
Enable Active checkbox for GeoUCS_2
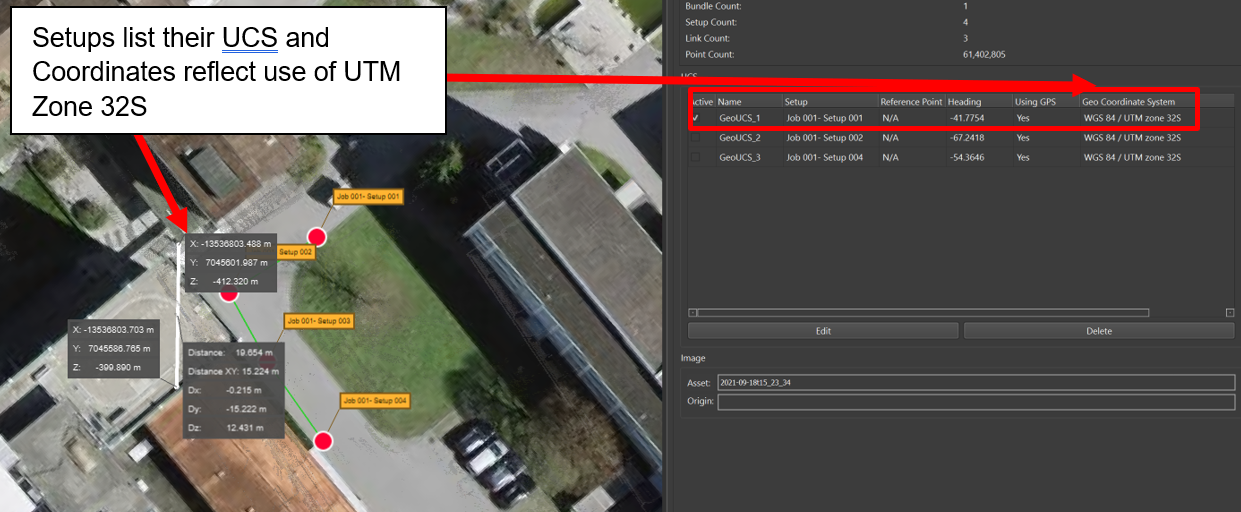coord(696,138)
